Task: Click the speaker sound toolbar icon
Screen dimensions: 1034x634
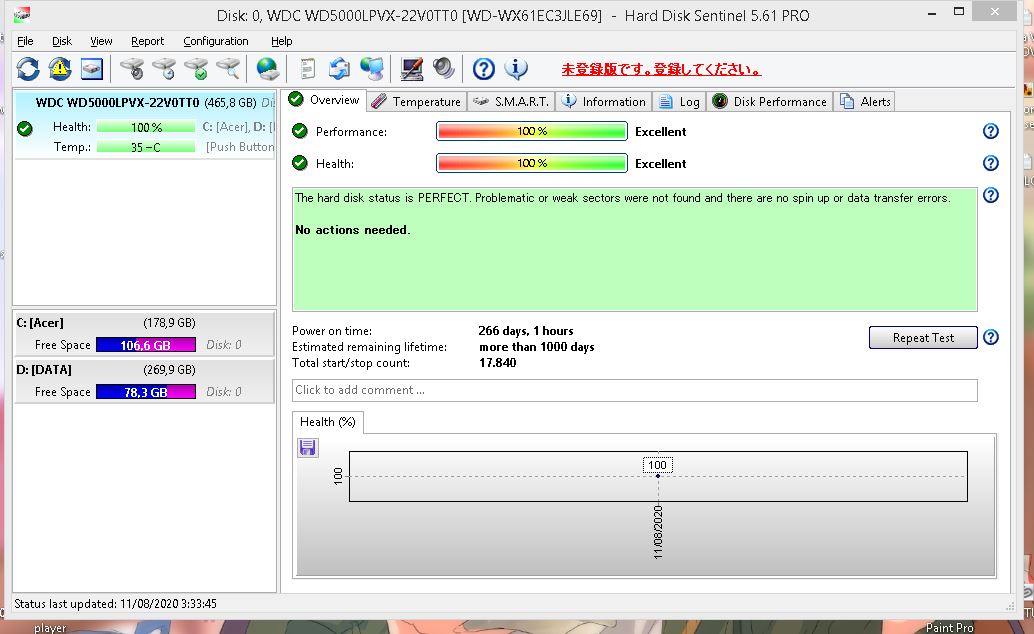Action: (x=444, y=69)
